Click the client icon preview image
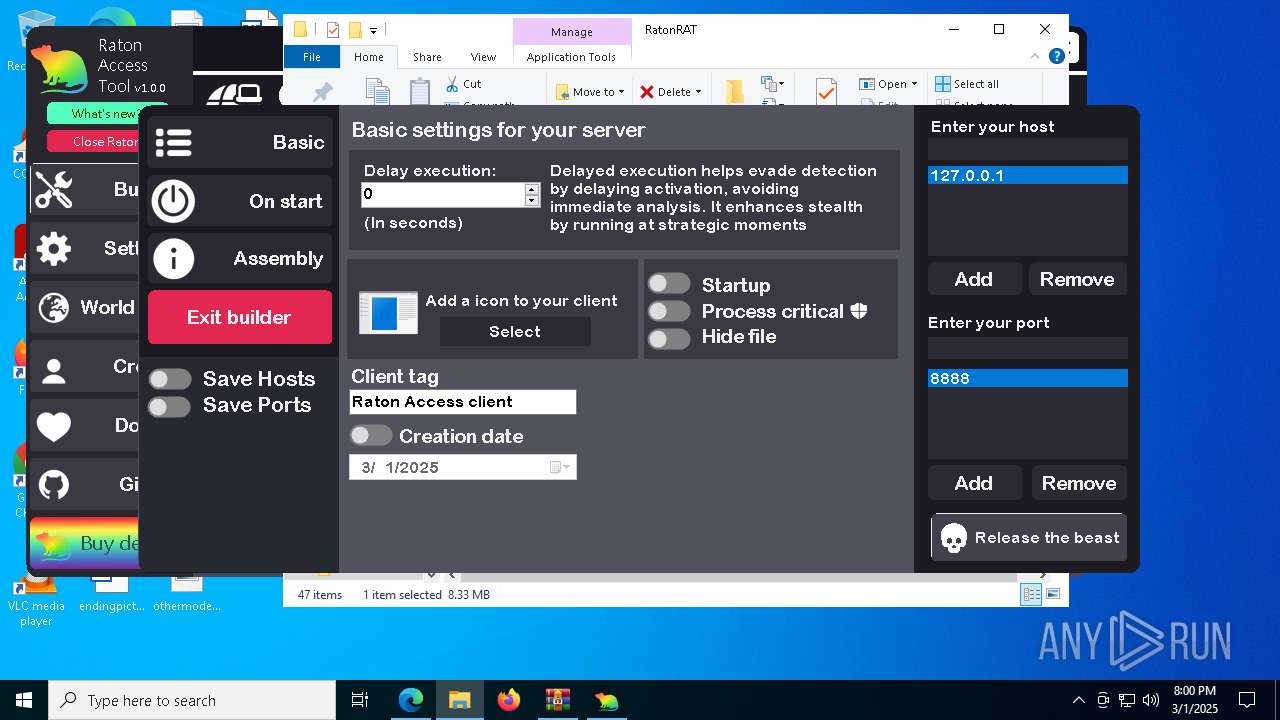Screen dimensions: 1280x720 tap(388, 313)
